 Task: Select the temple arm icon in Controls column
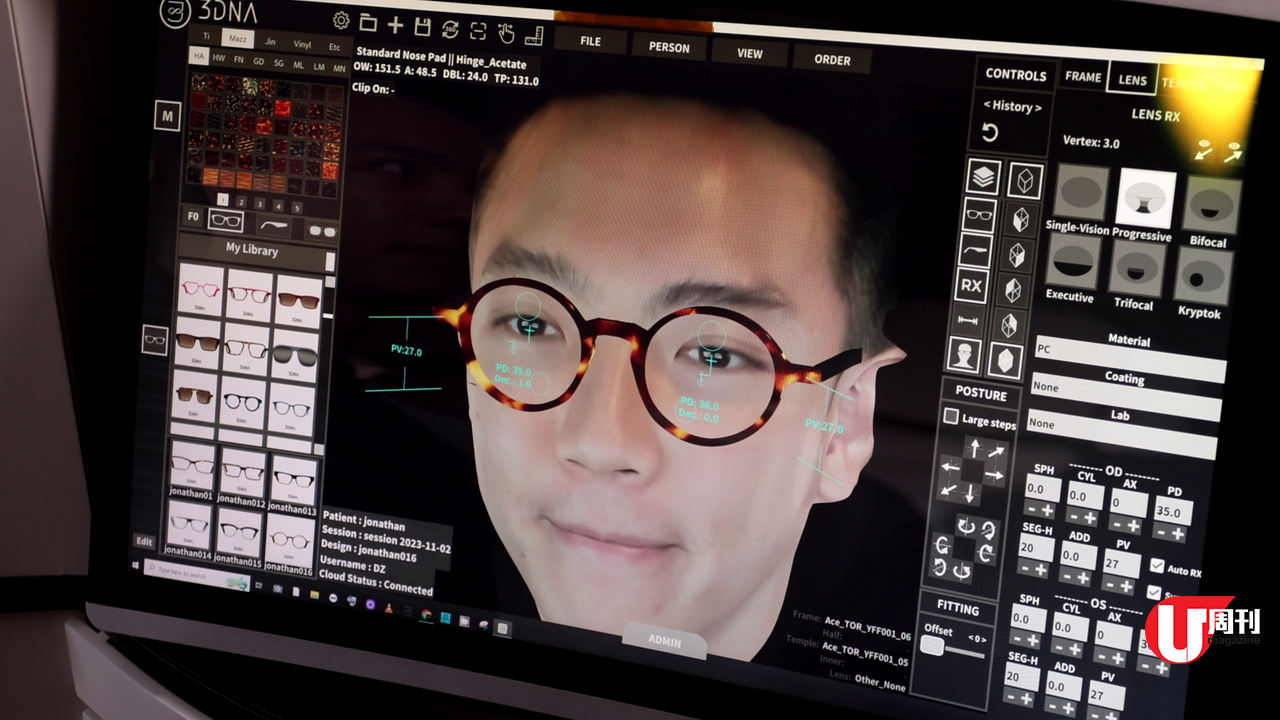point(975,250)
